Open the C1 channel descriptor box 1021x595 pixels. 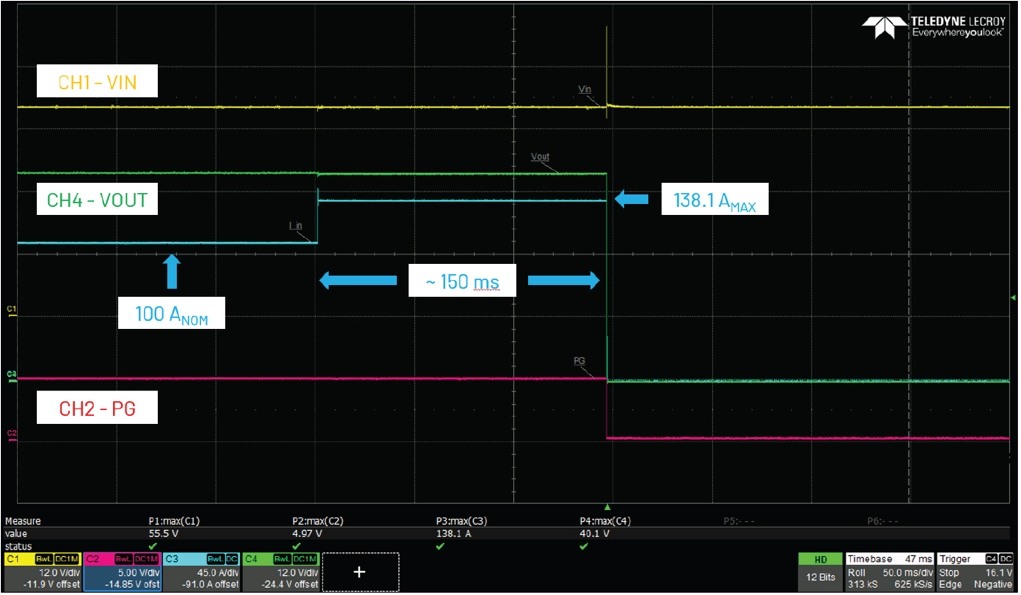tap(41, 571)
